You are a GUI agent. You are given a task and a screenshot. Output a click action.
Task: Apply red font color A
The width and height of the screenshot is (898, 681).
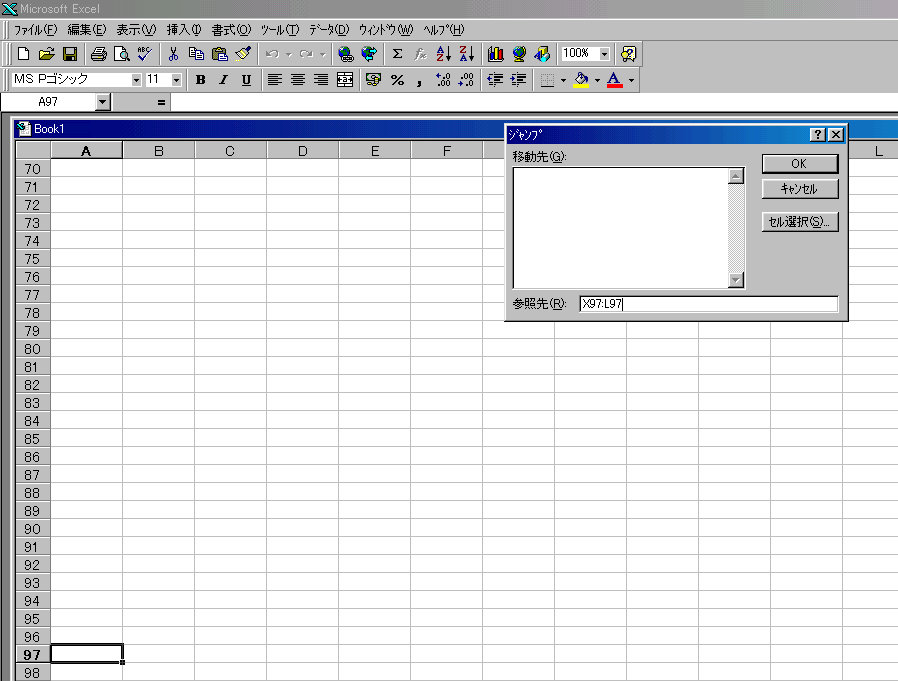(615, 80)
